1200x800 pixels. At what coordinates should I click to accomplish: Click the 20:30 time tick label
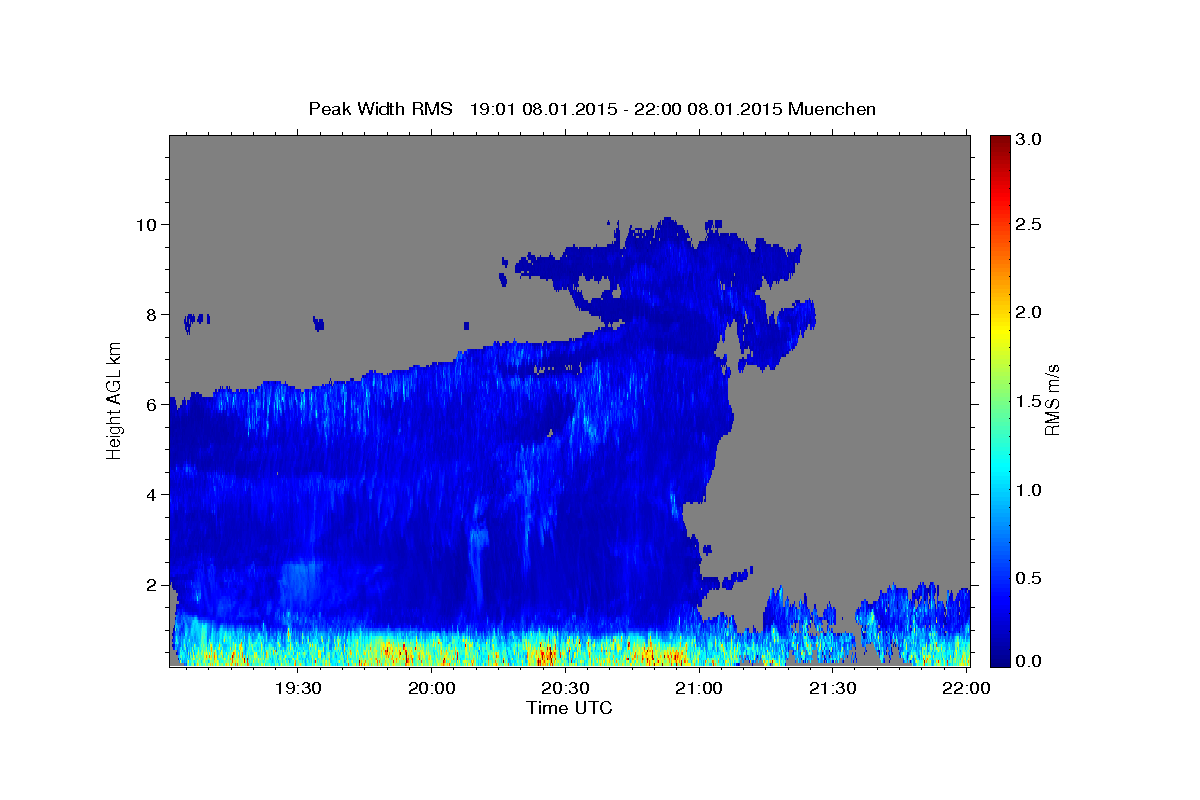pyautogui.click(x=565, y=688)
